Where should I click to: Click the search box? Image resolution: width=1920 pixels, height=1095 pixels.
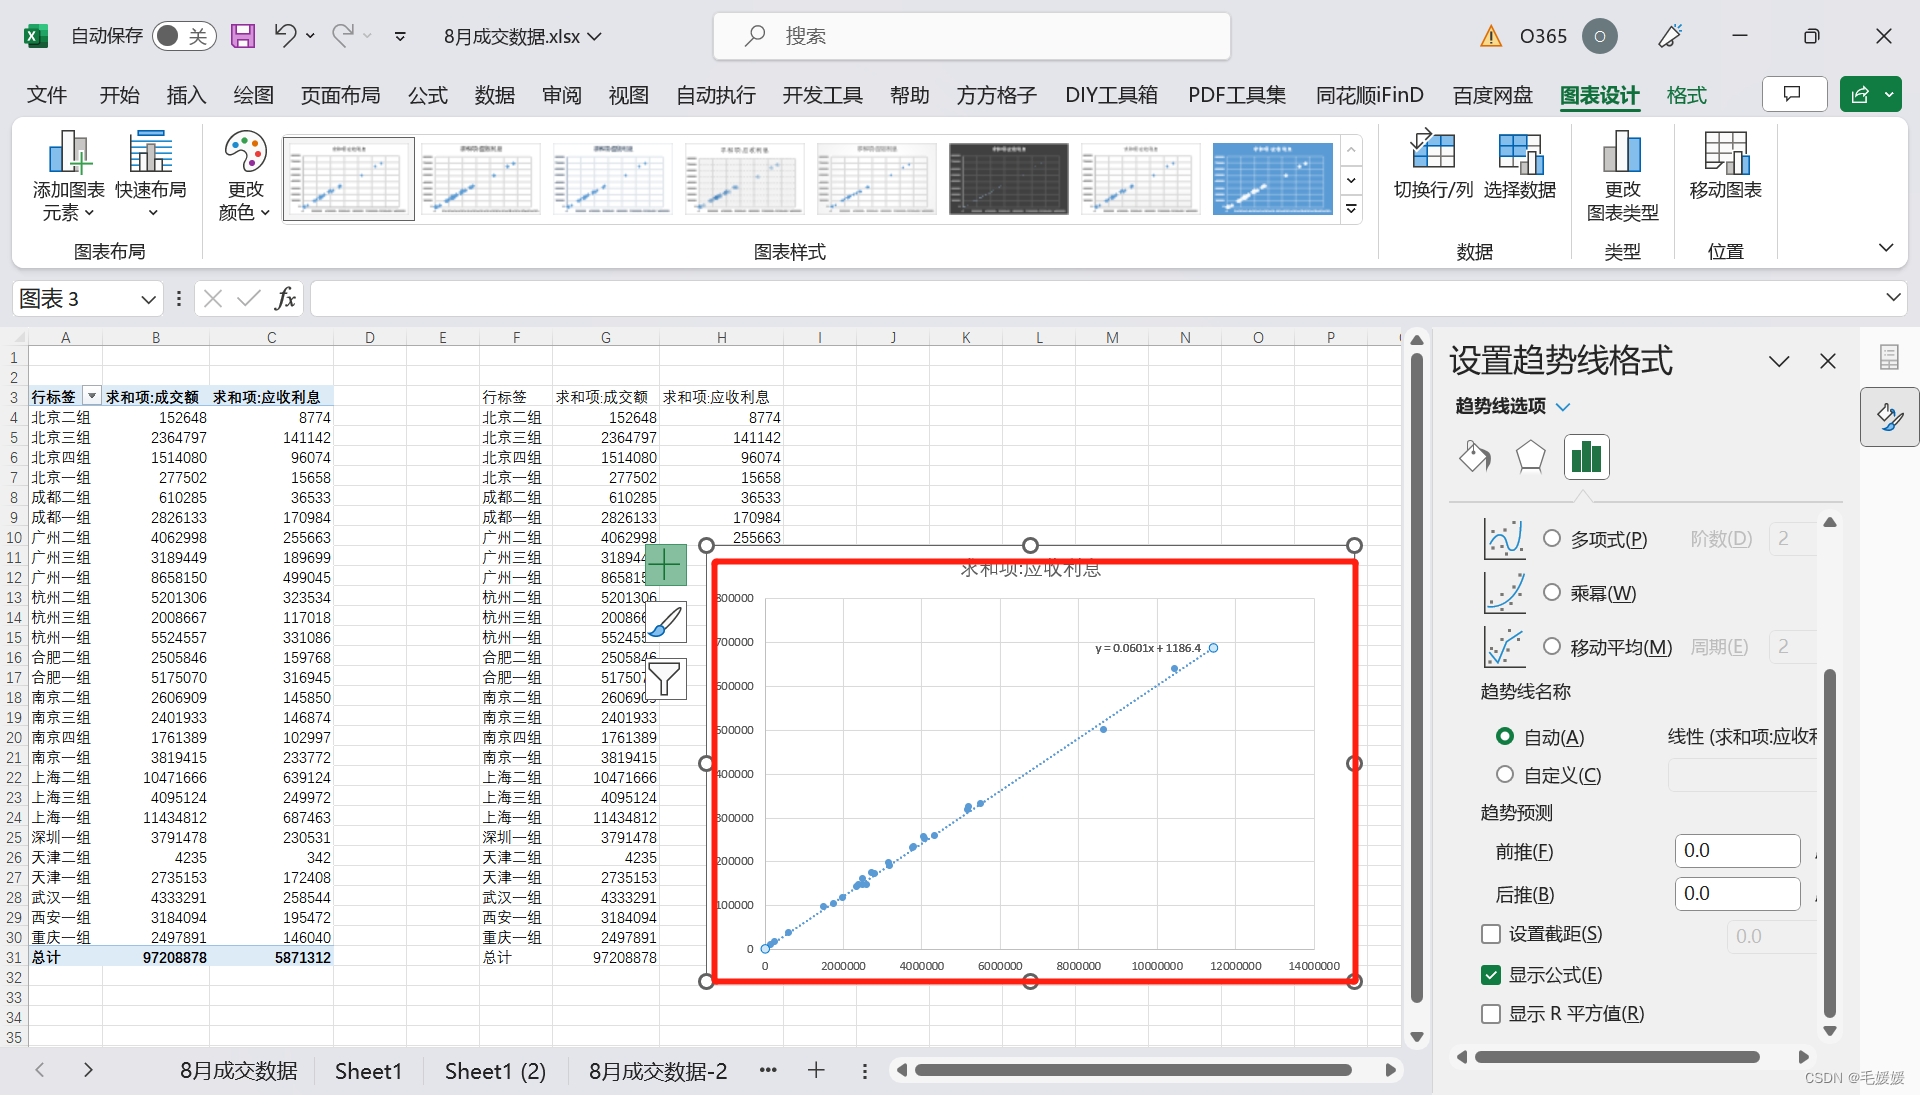pos(971,36)
